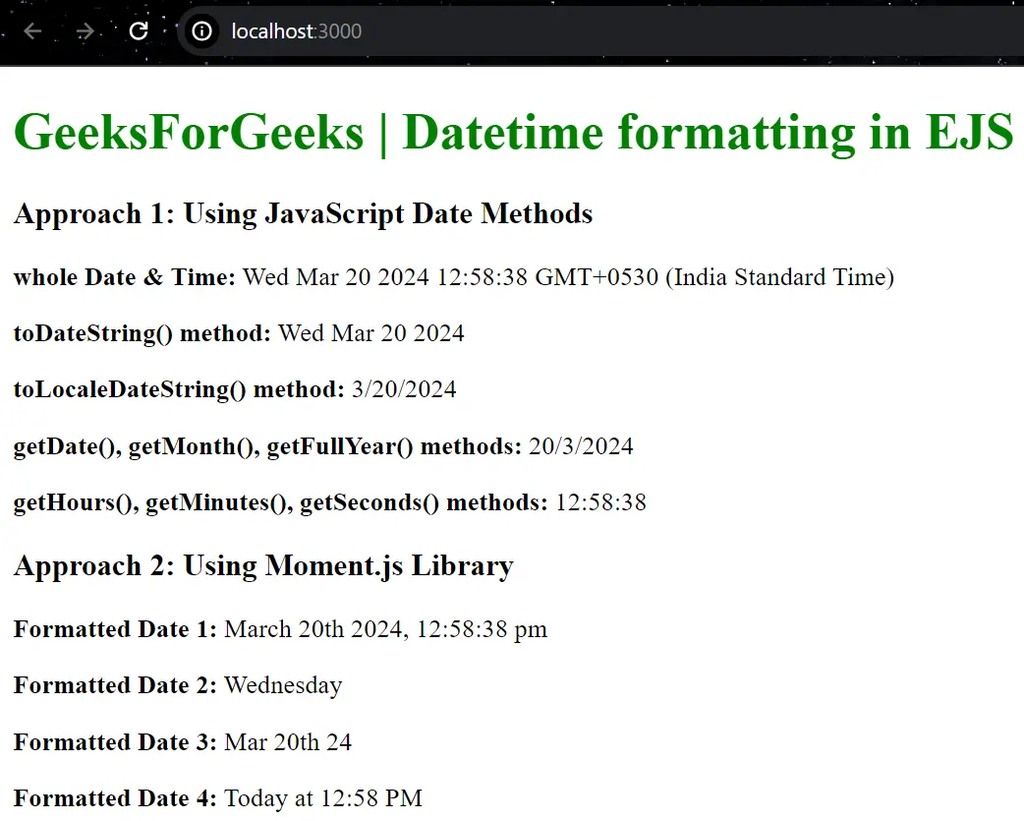Click the Today at 12:58 PM text
Image resolution: width=1024 pixels, height=821 pixels.
pos(323,798)
